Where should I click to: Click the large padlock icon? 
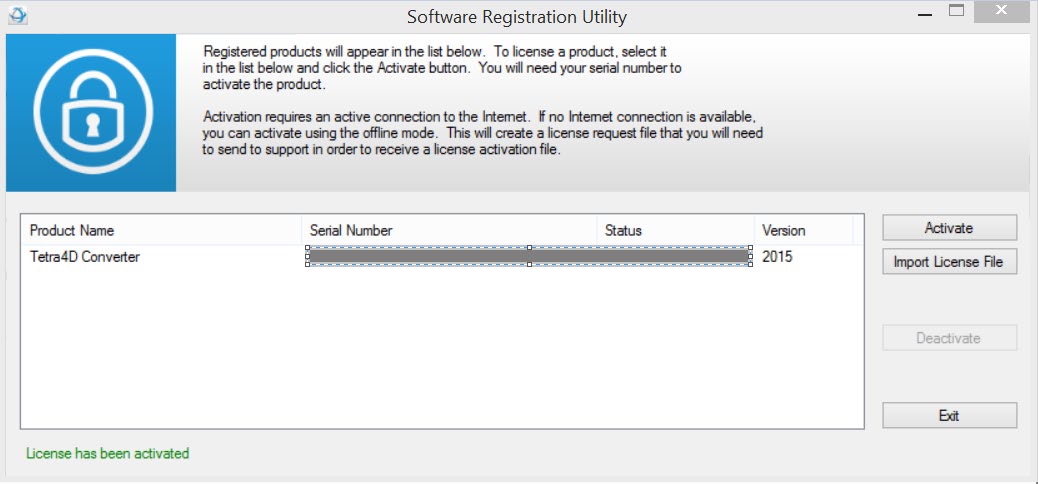click(x=93, y=111)
